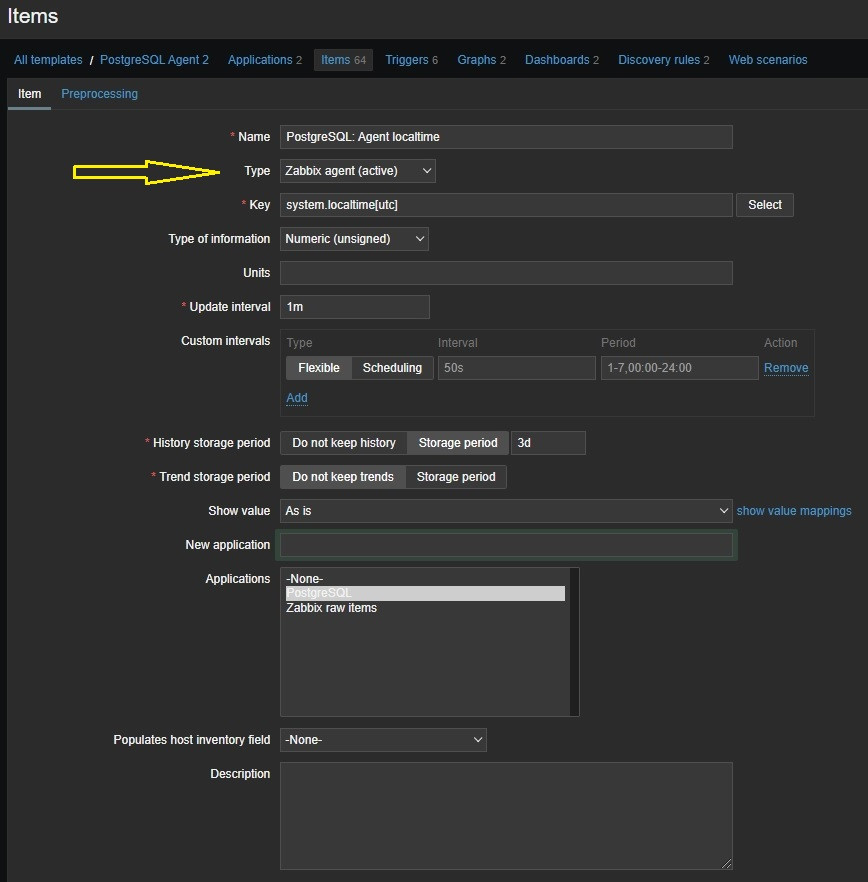The width and height of the screenshot is (868, 882).
Task: Click Add link under custom intervals
Action: (x=297, y=398)
